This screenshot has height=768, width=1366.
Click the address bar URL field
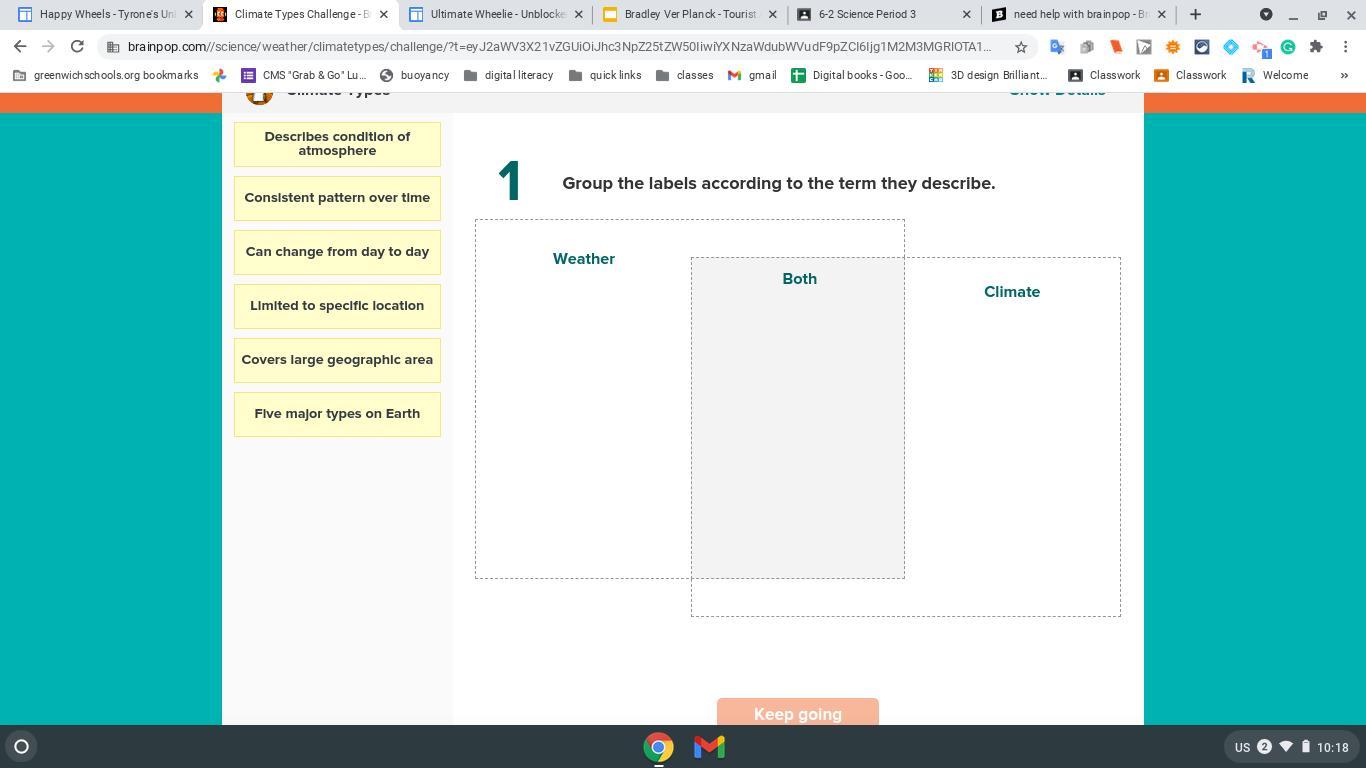560,47
